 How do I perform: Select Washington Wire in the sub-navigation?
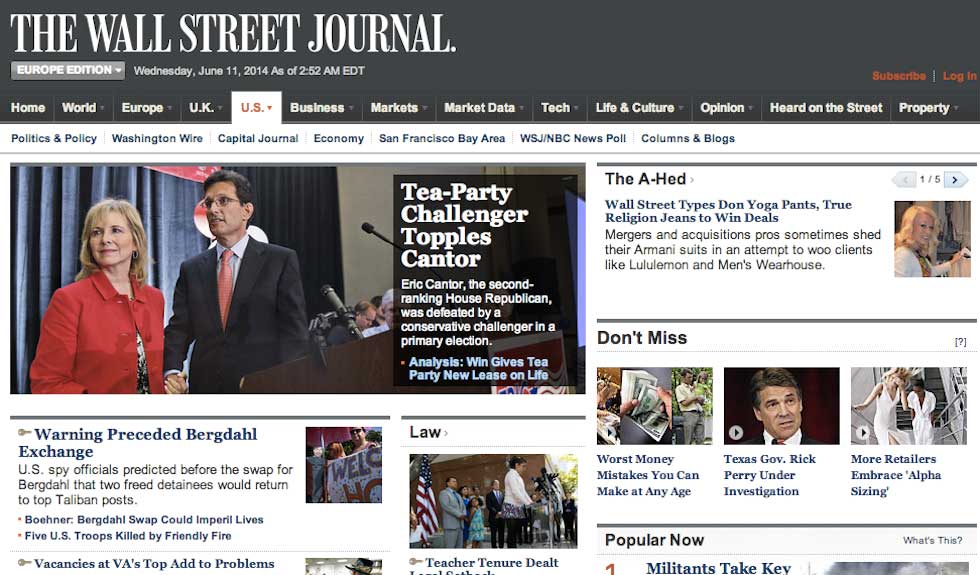[157, 139]
